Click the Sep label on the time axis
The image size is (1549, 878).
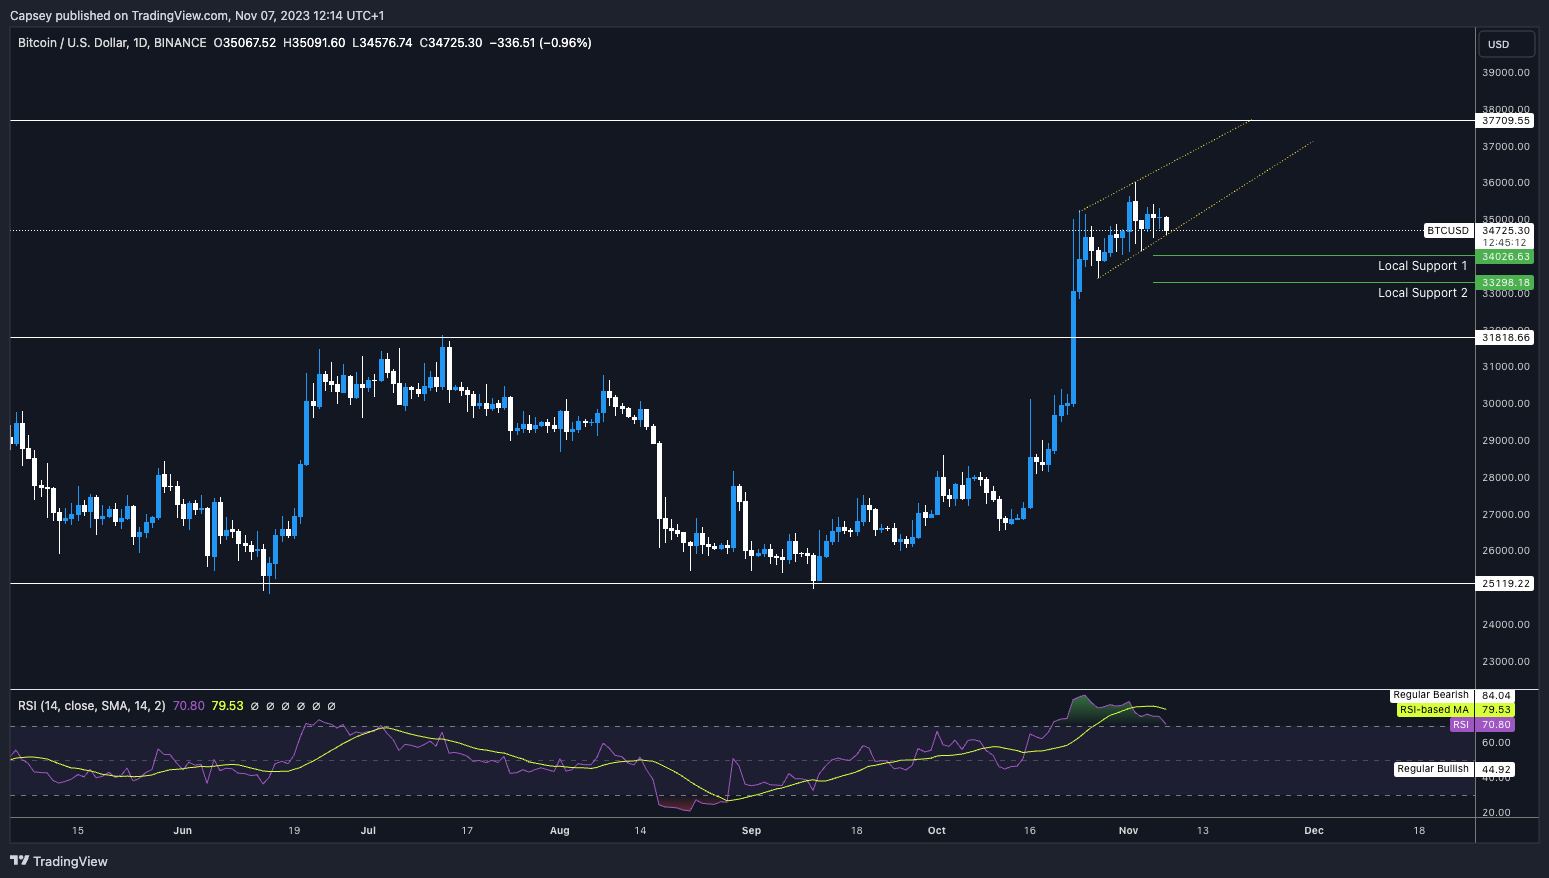tap(751, 831)
